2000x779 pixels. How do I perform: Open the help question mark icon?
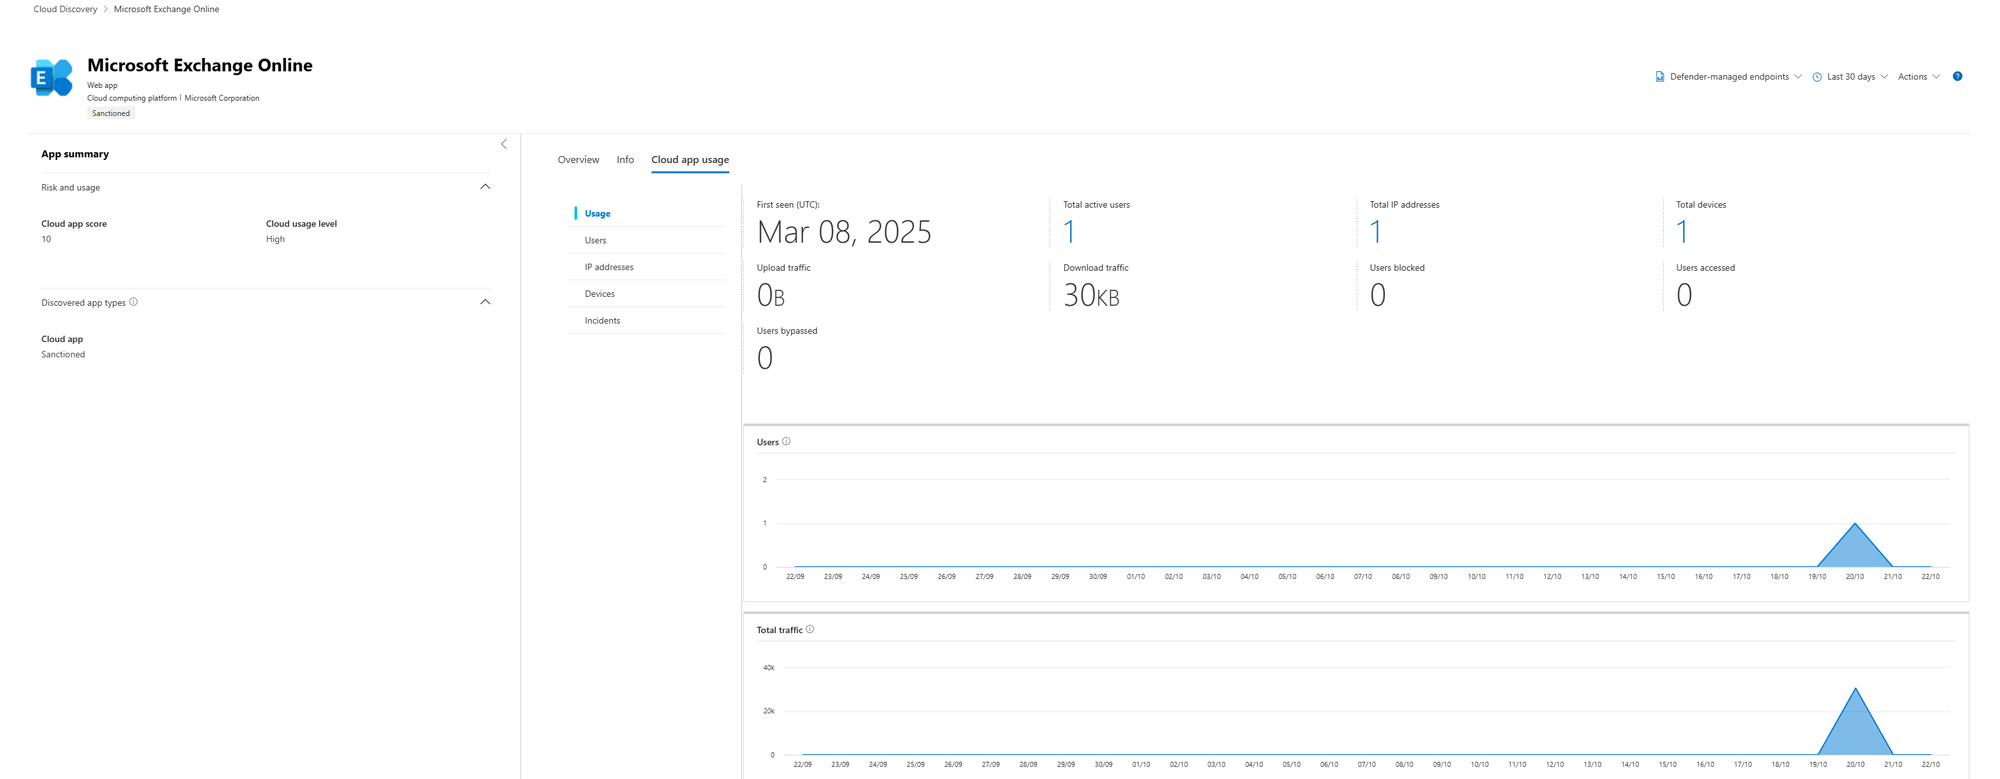point(1957,77)
